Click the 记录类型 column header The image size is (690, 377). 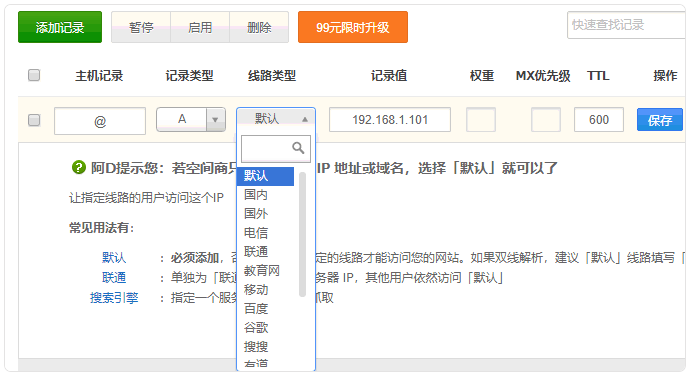(x=189, y=76)
